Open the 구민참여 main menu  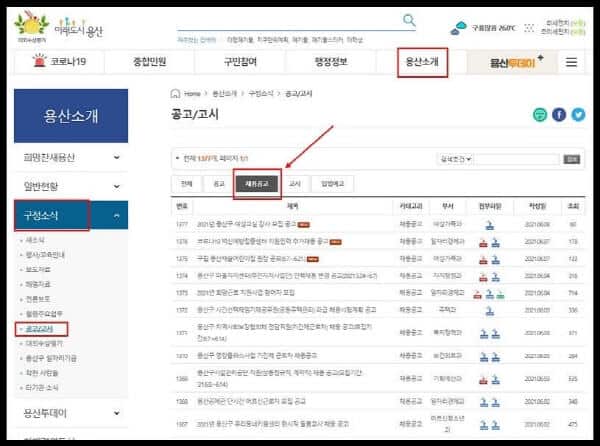click(x=240, y=61)
